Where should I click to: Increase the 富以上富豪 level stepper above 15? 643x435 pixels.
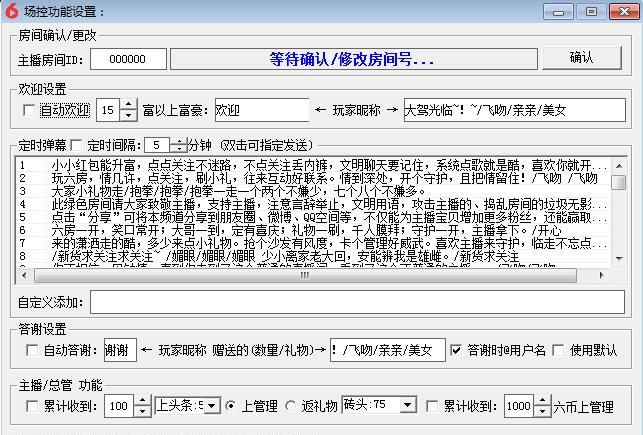(x=129, y=105)
